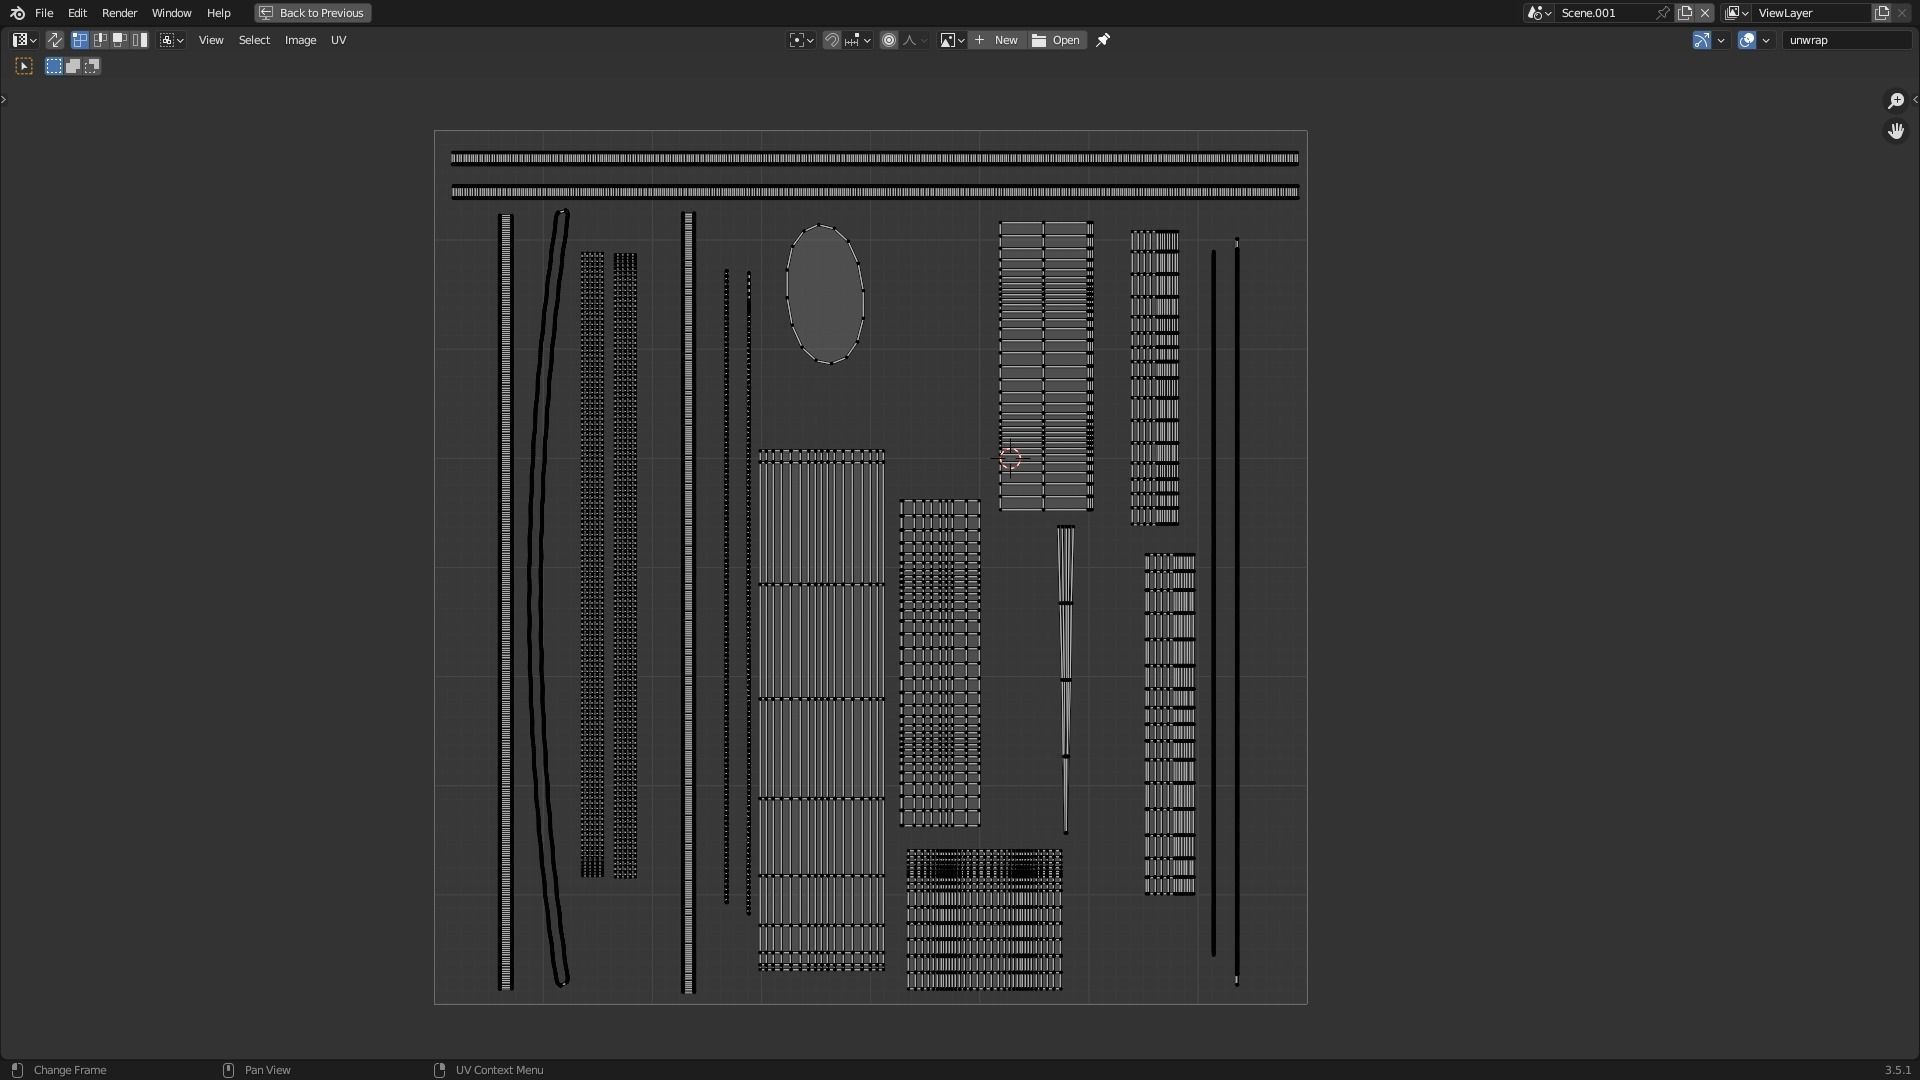Open the editor type dropdown
Viewport: 1920px width, 1080px height.
(x=24, y=40)
